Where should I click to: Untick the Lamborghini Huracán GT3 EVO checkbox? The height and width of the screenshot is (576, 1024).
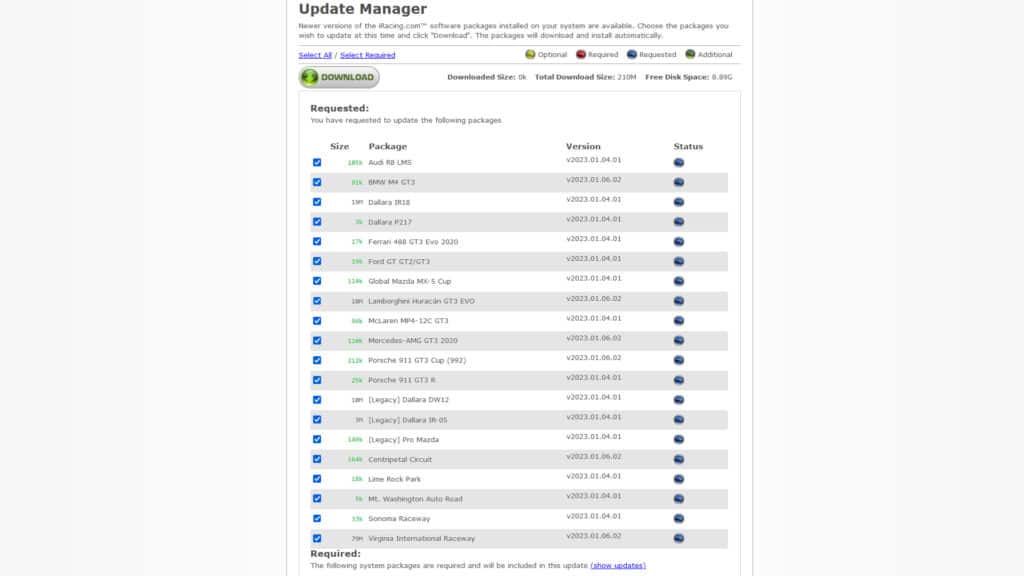click(x=317, y=301)
